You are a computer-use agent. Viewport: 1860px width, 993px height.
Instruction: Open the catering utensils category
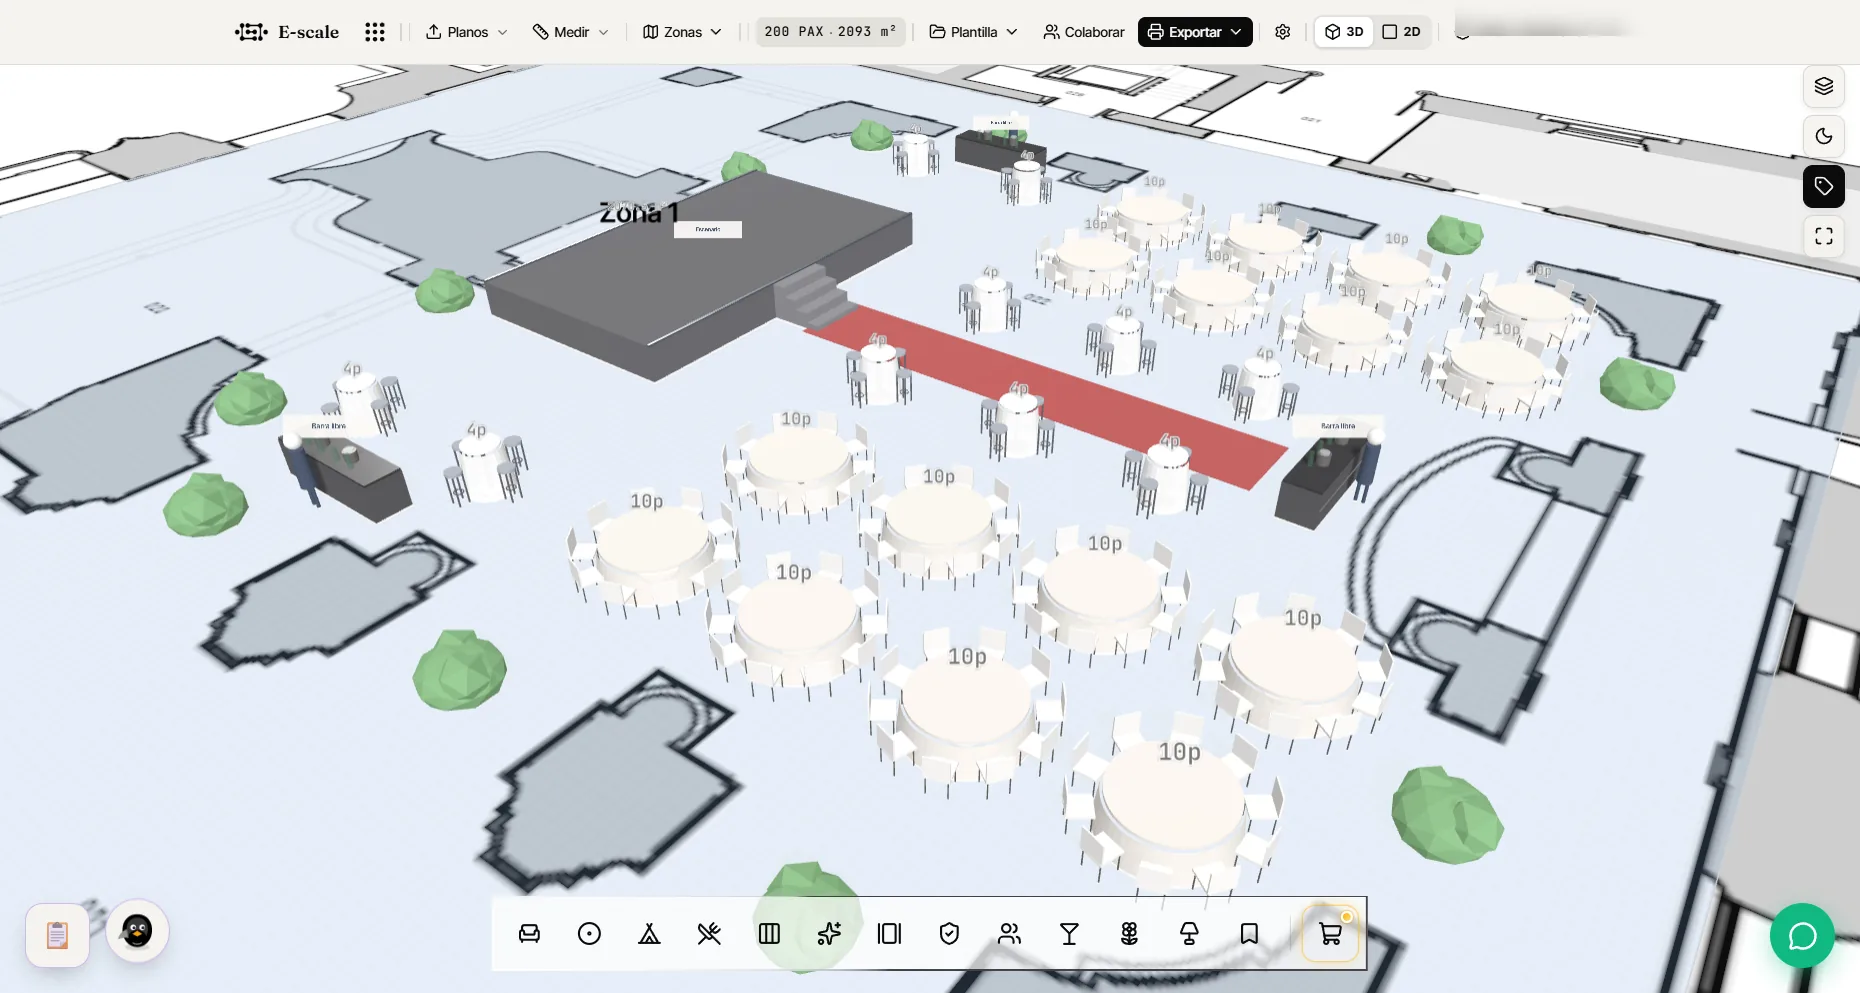click(709, 934)
